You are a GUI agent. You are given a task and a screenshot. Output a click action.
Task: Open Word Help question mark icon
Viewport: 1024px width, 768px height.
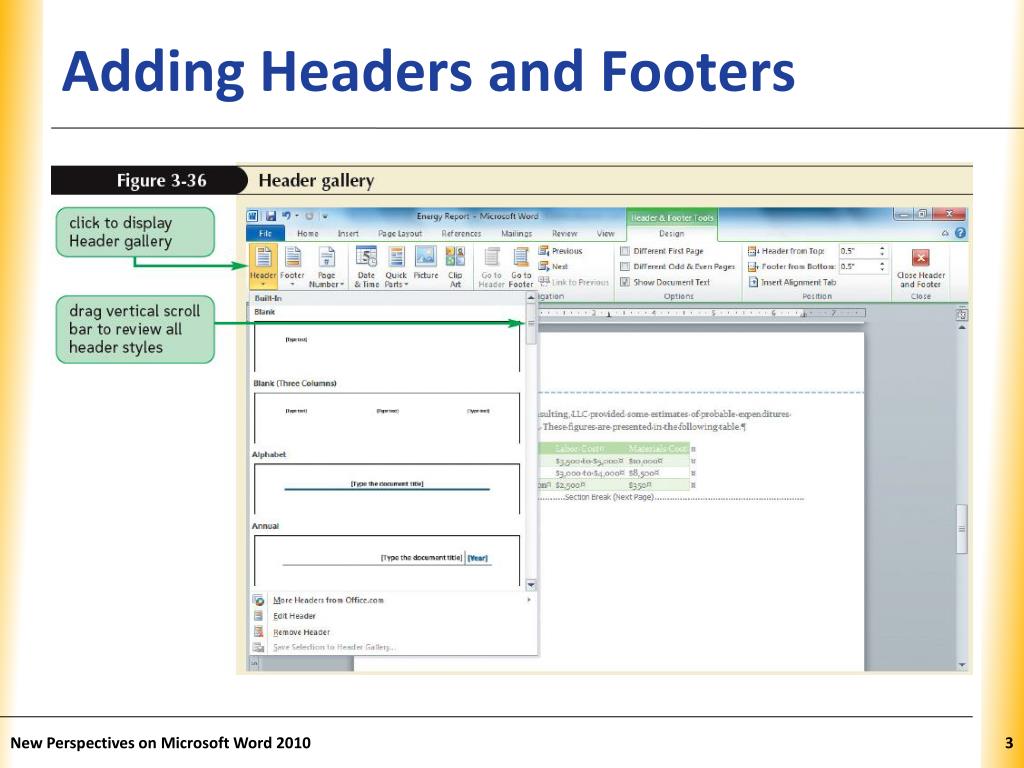click(x=960, y=232)
